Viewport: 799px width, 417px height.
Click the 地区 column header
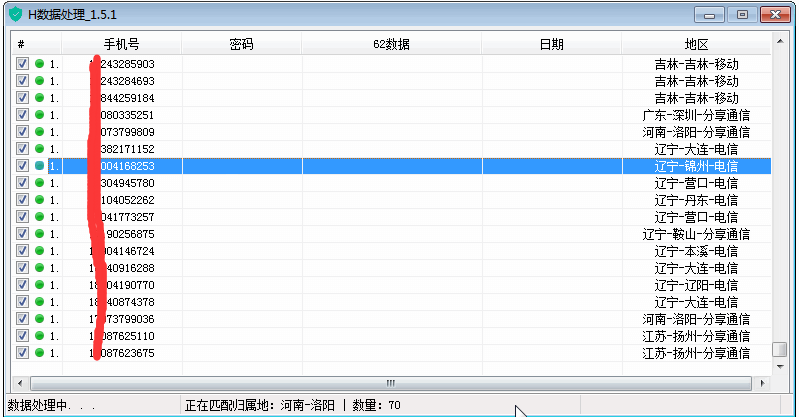696,44
